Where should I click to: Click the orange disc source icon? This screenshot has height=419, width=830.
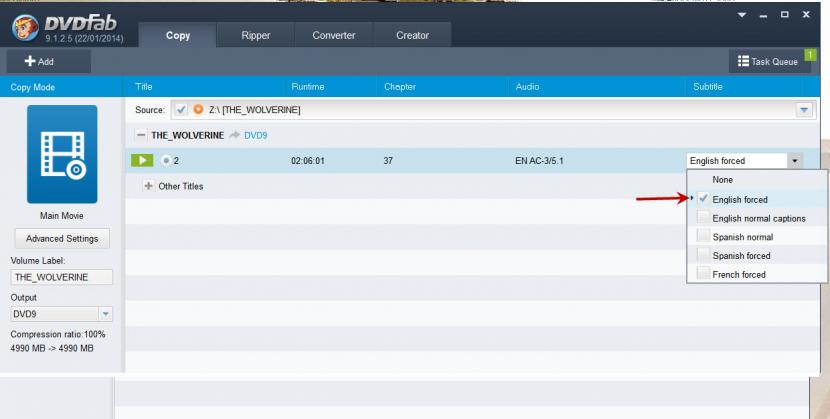coord(199,110)
